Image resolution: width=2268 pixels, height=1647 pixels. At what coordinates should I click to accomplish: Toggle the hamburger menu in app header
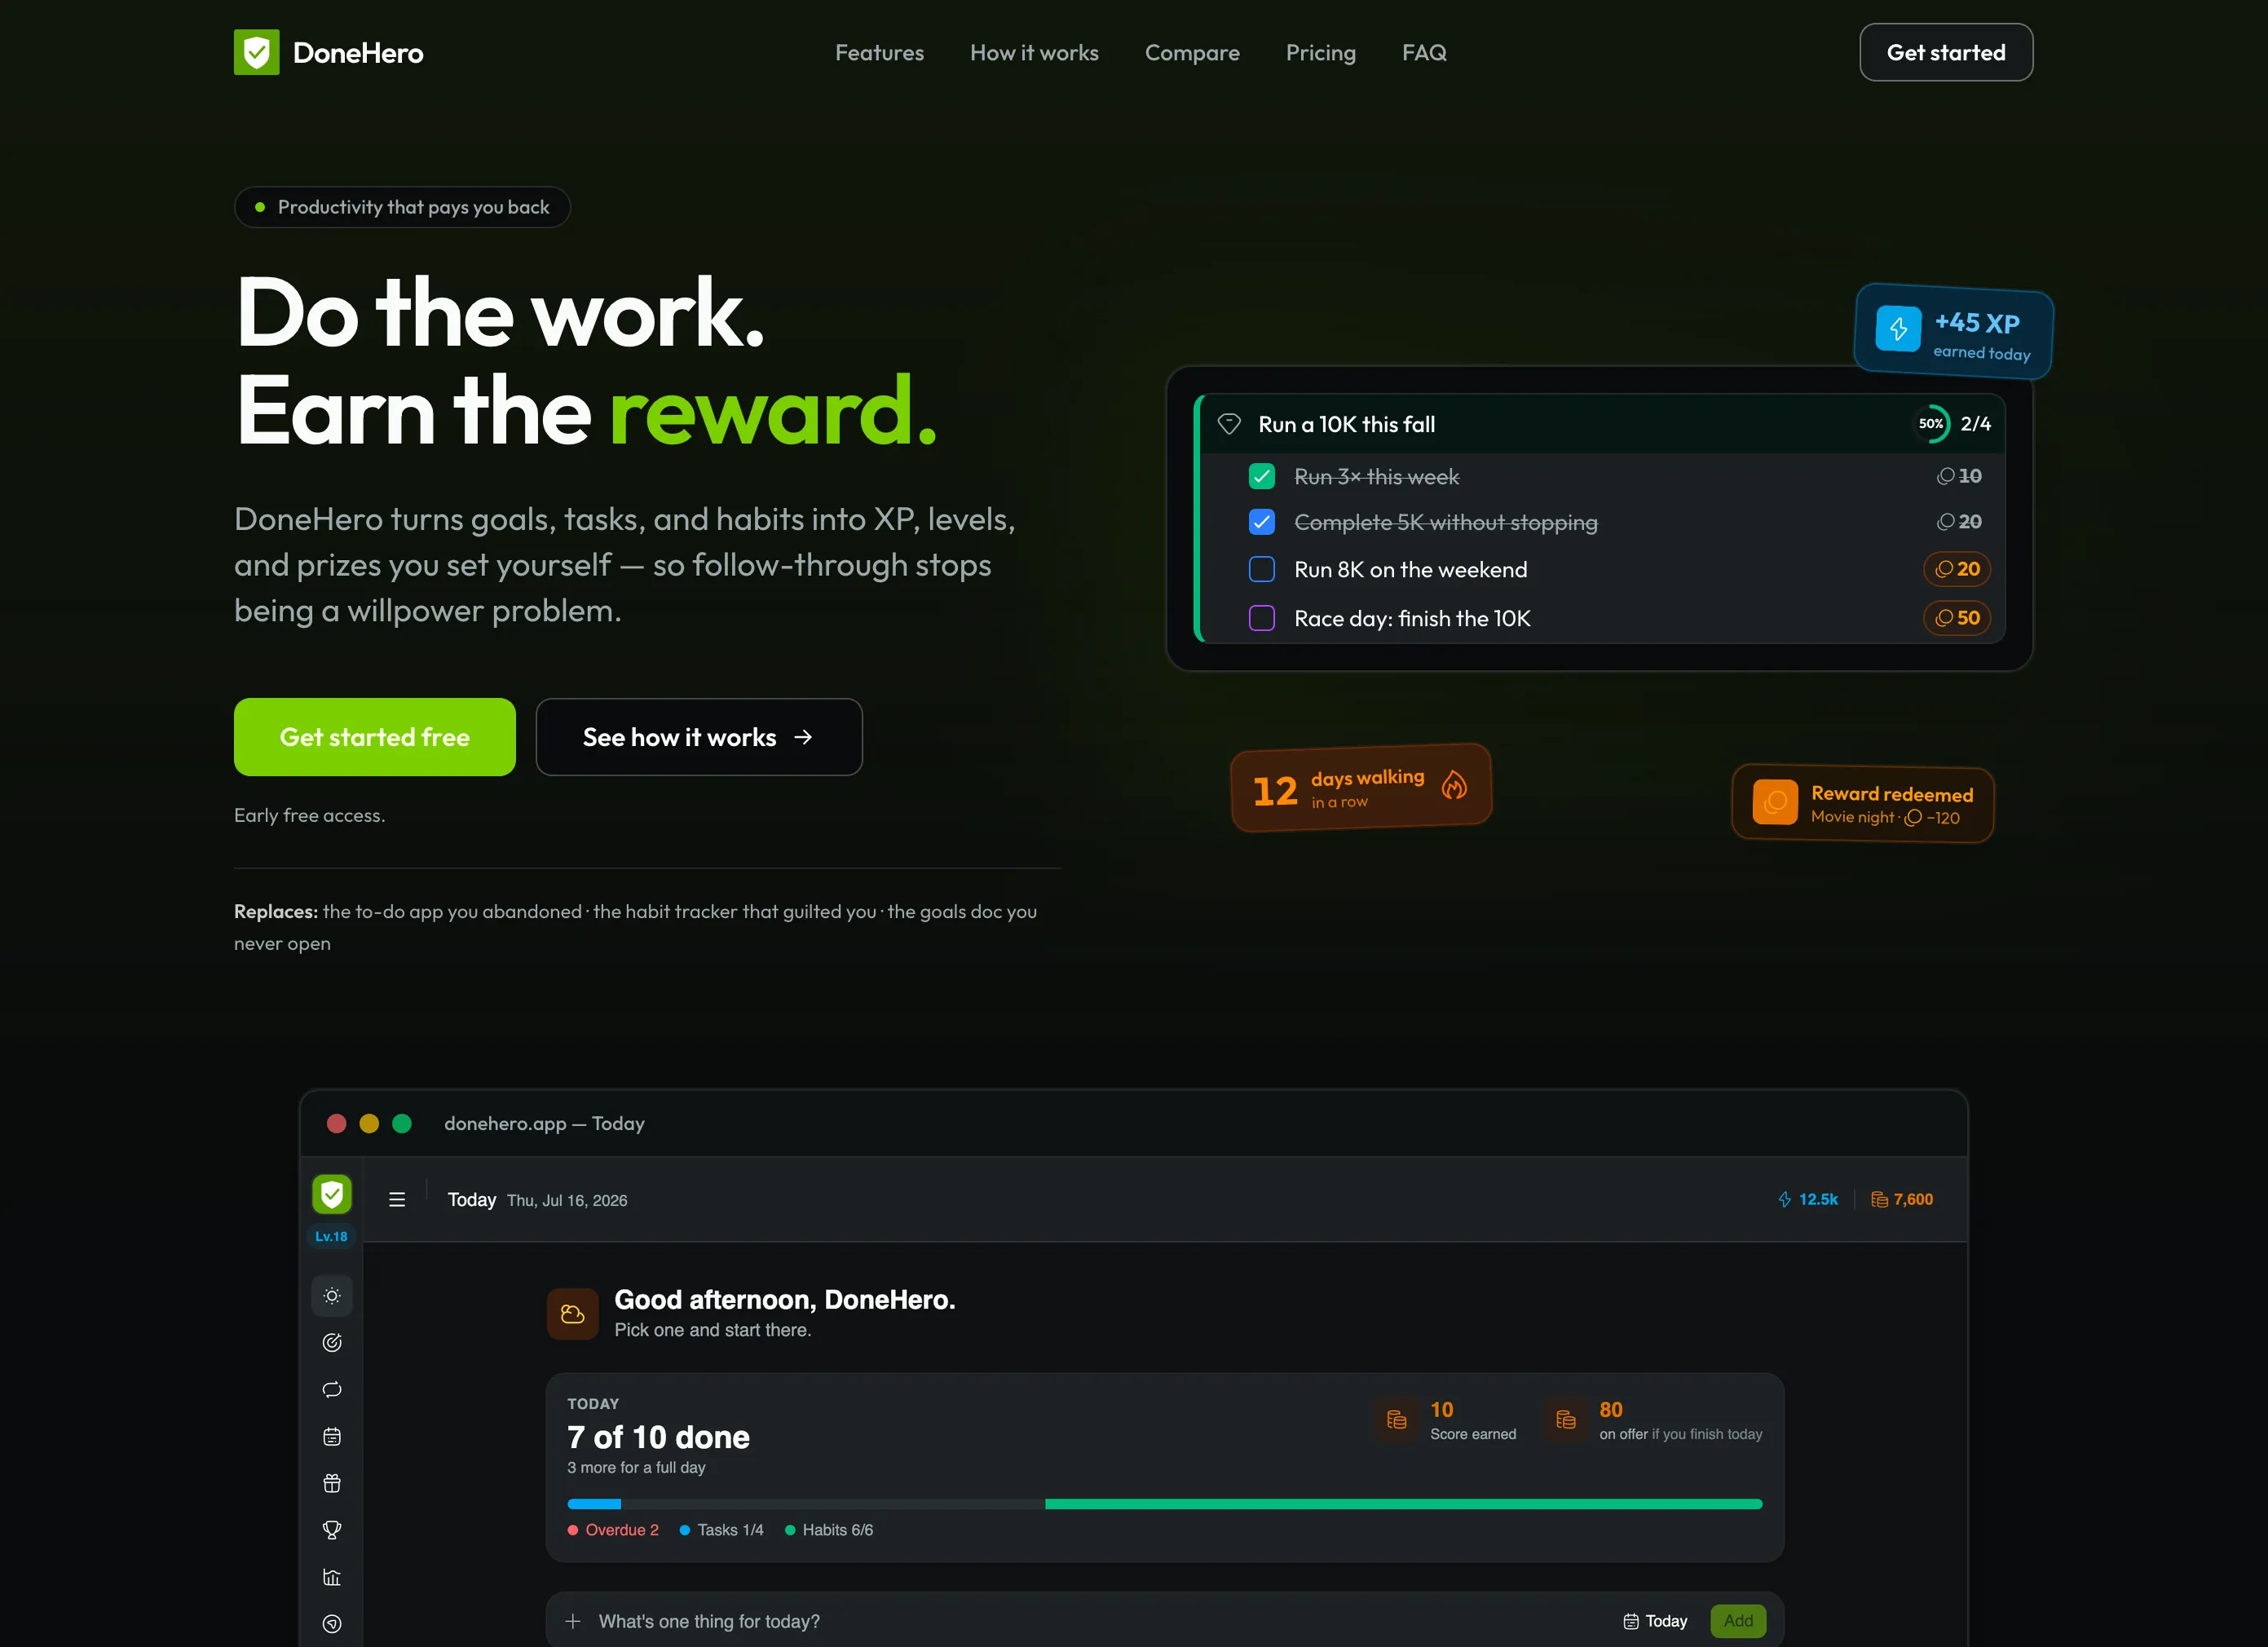coord(397,1199)
